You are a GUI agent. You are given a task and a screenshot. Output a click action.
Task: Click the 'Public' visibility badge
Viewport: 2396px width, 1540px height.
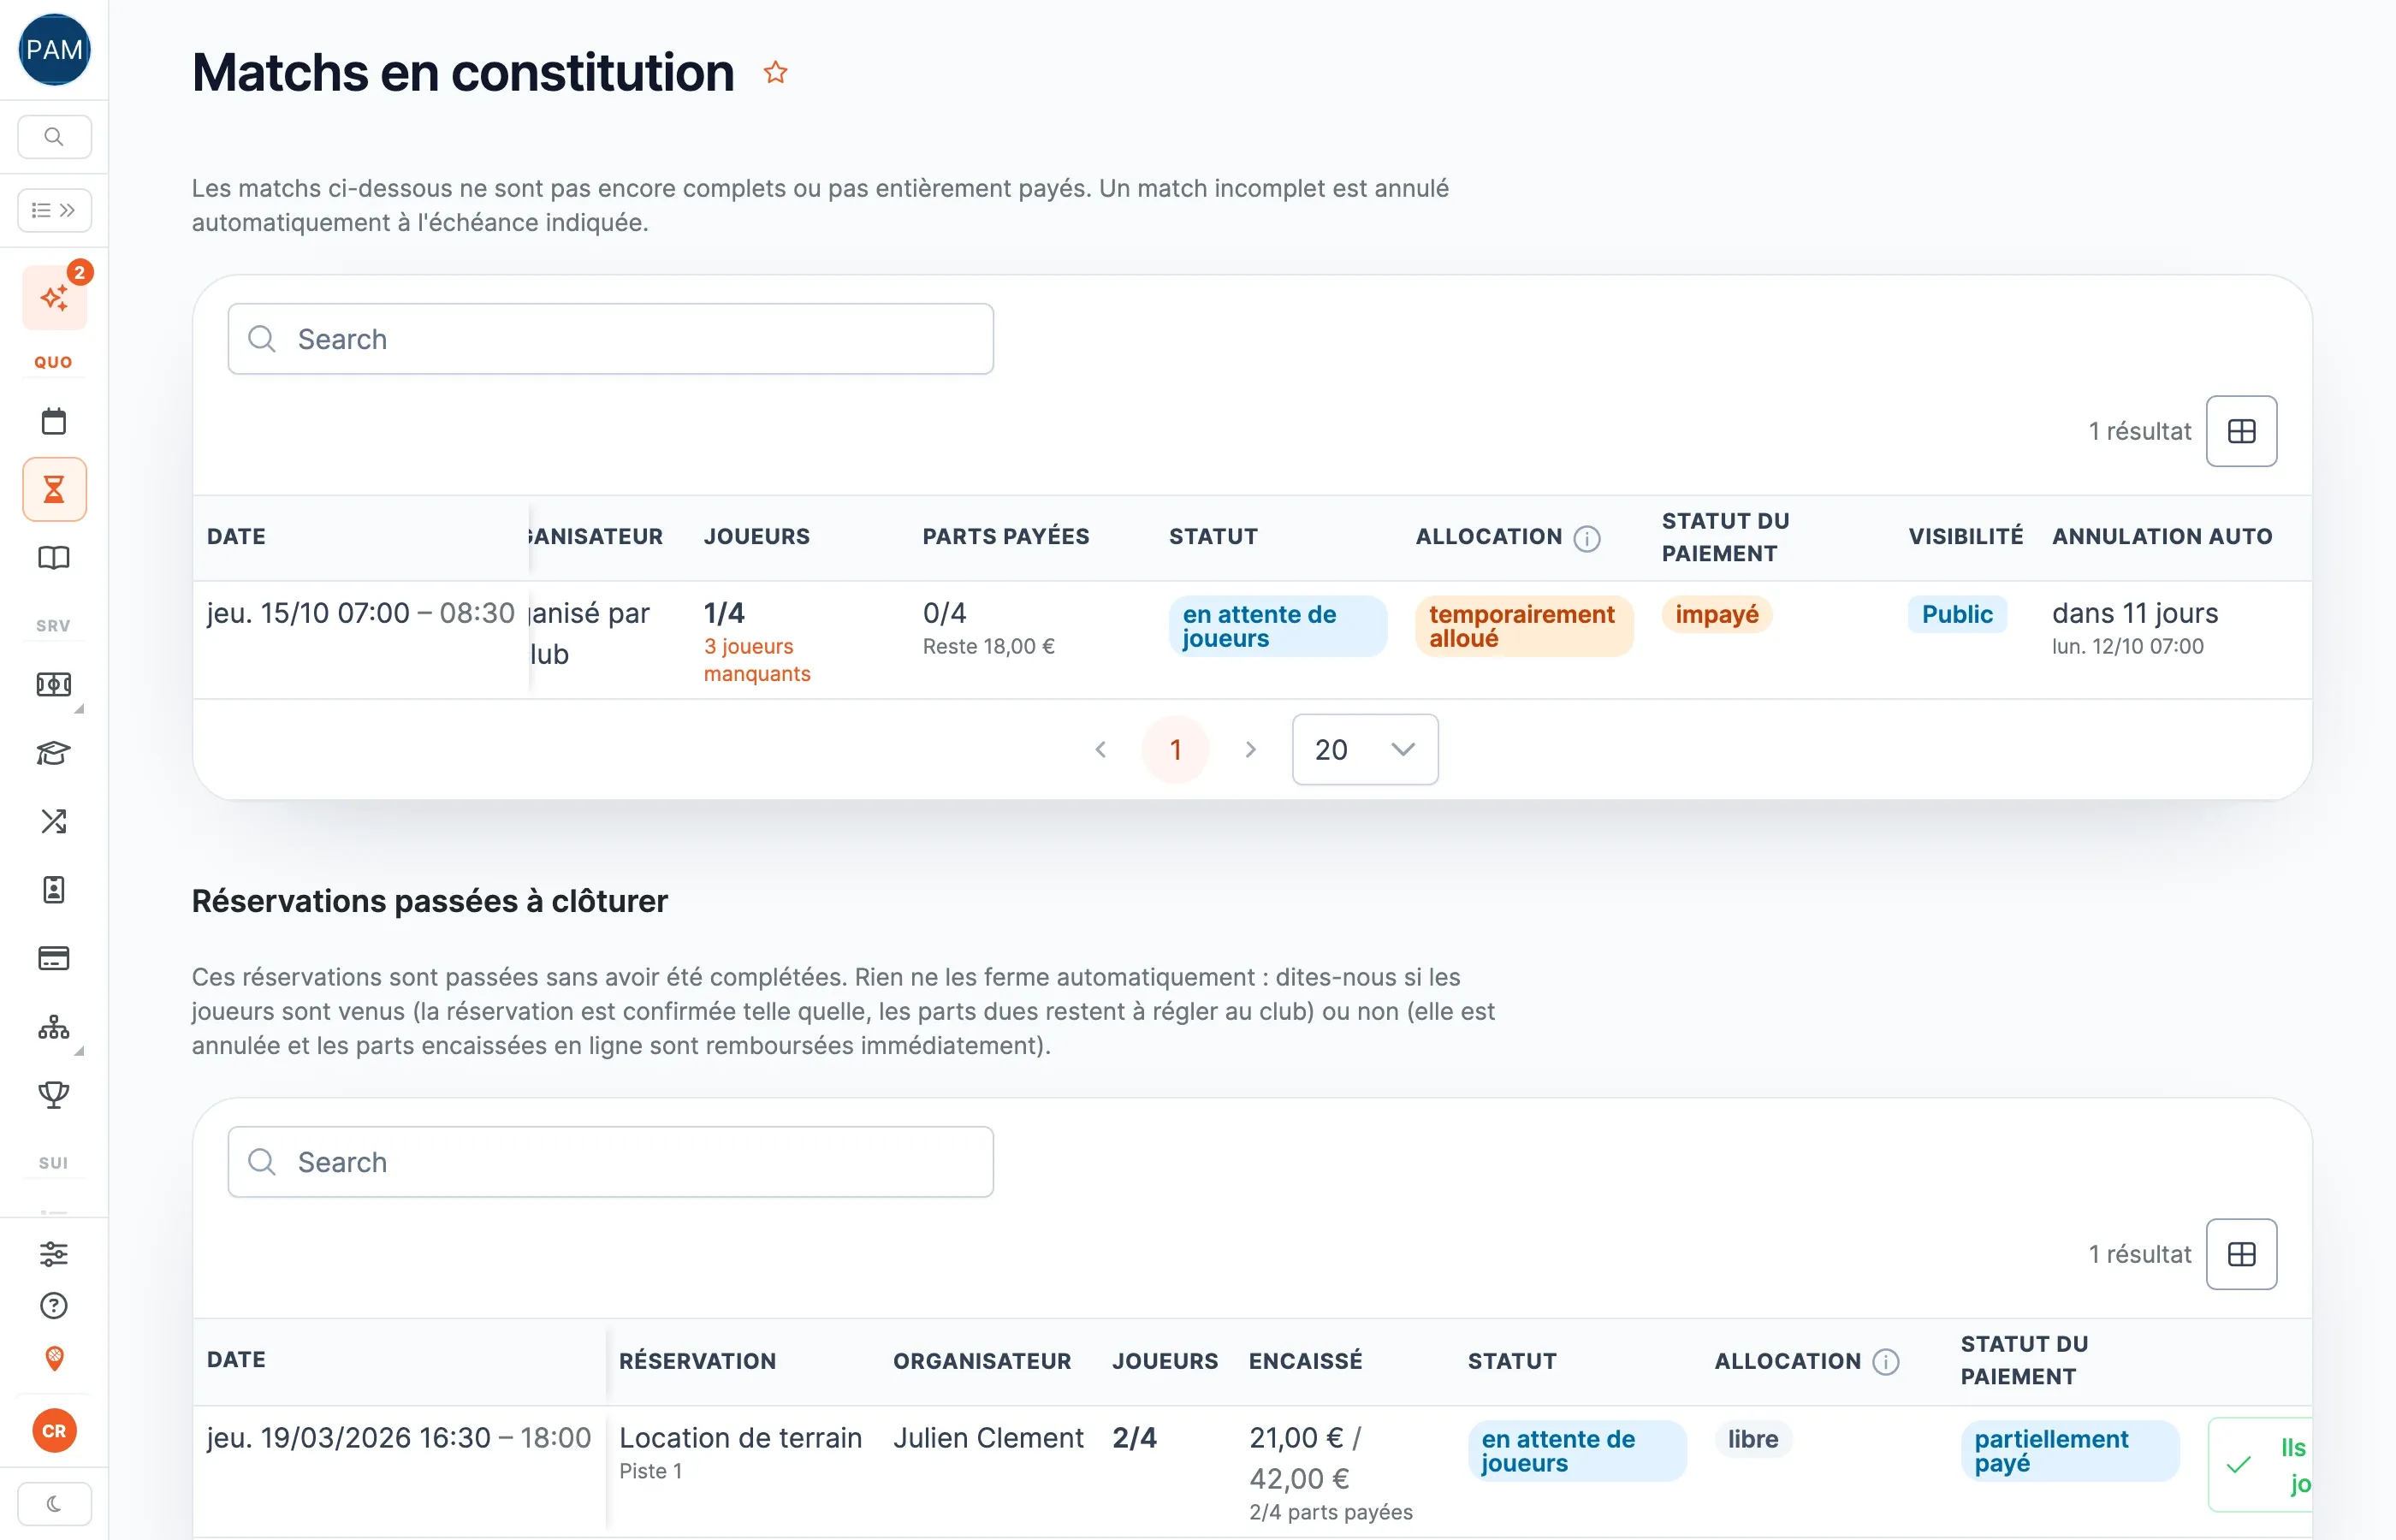[1957, 614]
